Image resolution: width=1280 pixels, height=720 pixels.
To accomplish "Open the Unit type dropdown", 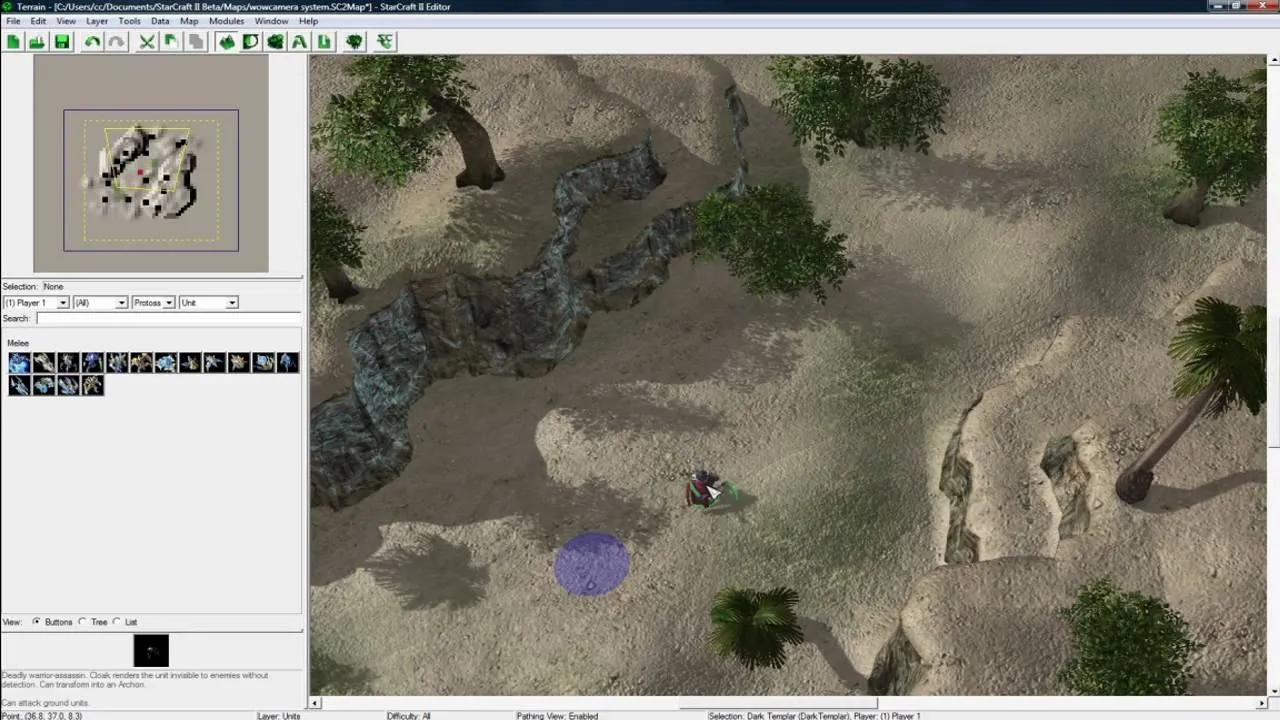I will [208, 303].
